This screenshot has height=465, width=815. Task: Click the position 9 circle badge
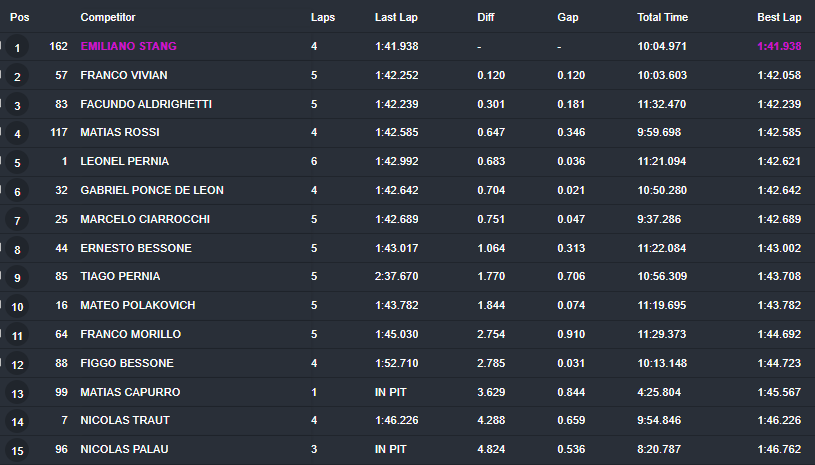point(17,277)
